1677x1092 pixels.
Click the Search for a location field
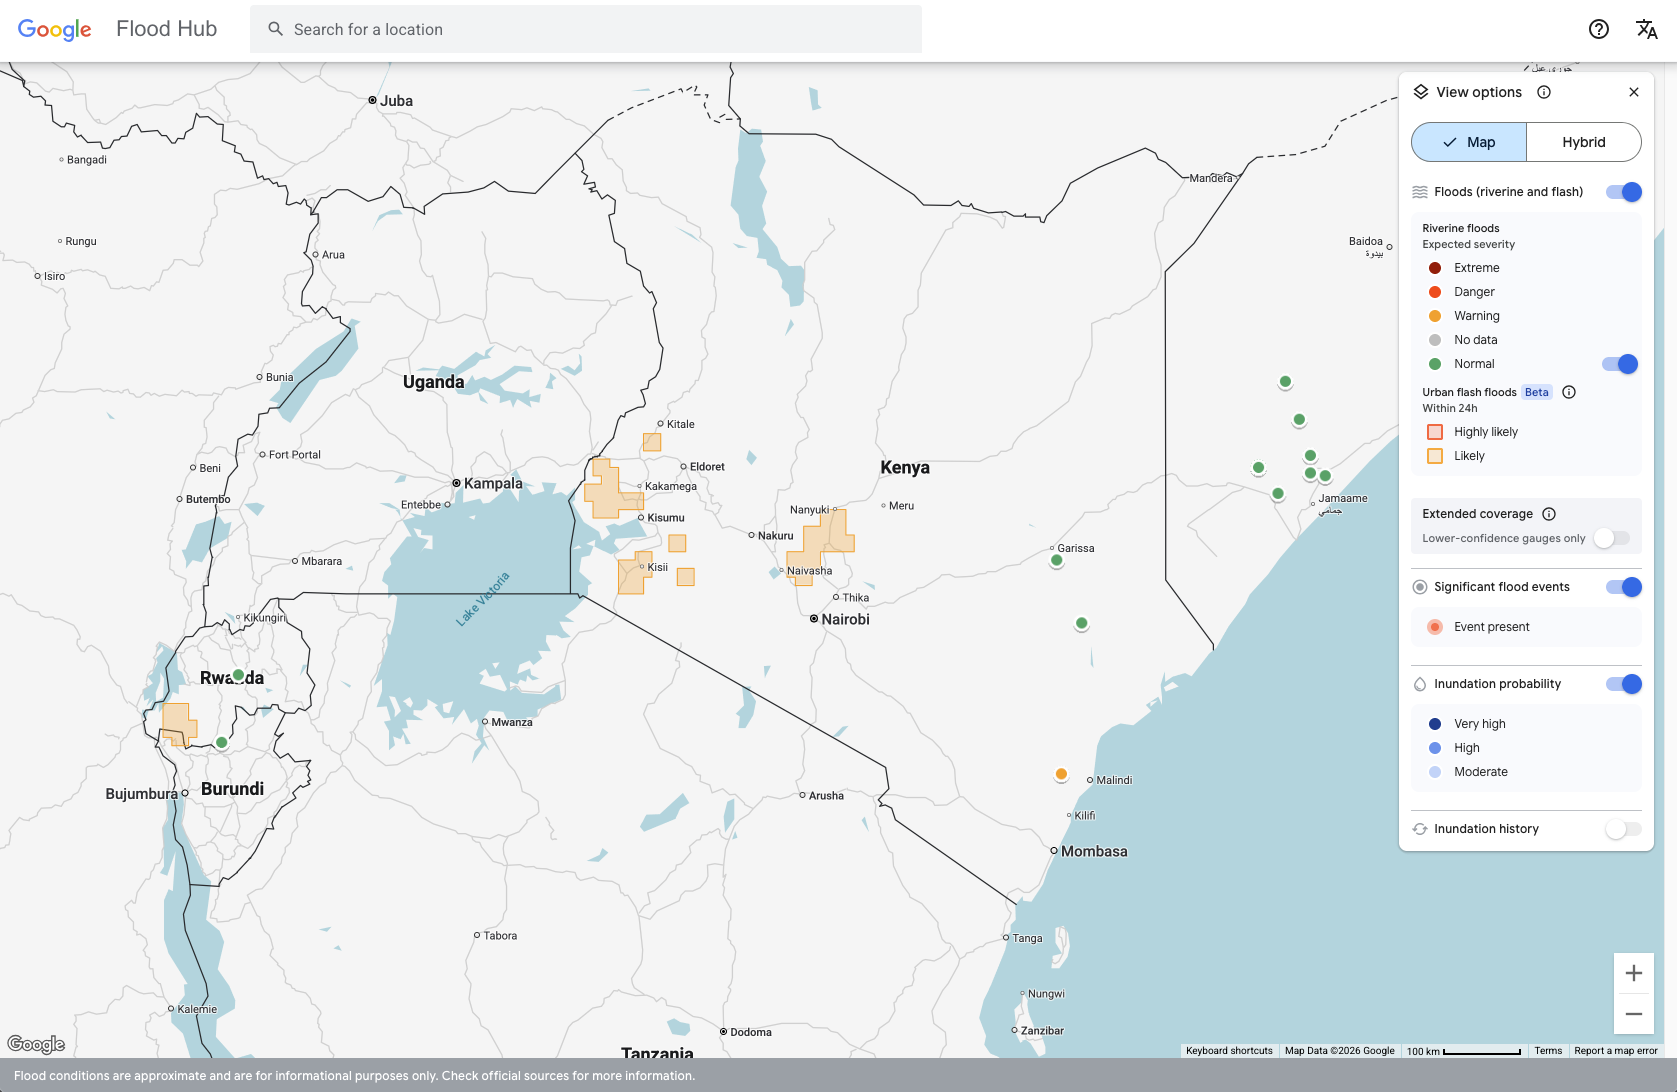(600, 29)
